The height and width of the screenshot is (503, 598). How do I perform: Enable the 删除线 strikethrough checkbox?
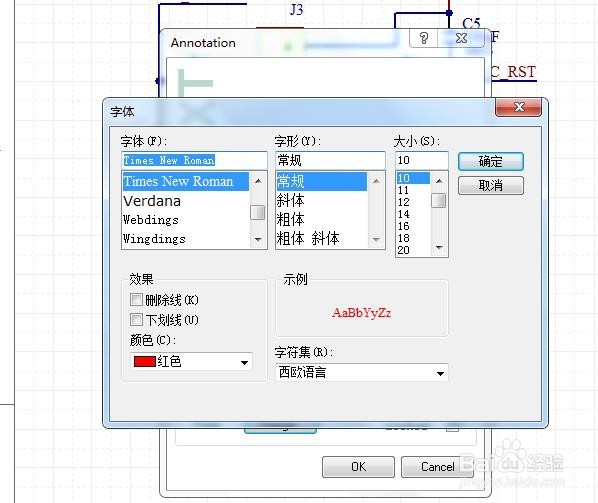[136, 300]
